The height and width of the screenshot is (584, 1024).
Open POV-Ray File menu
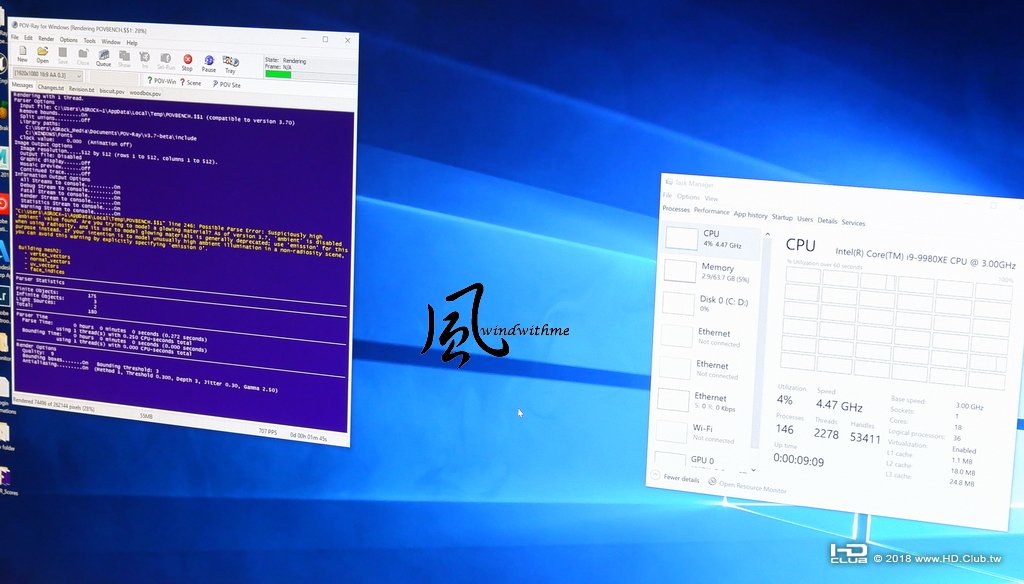(15, 37)
